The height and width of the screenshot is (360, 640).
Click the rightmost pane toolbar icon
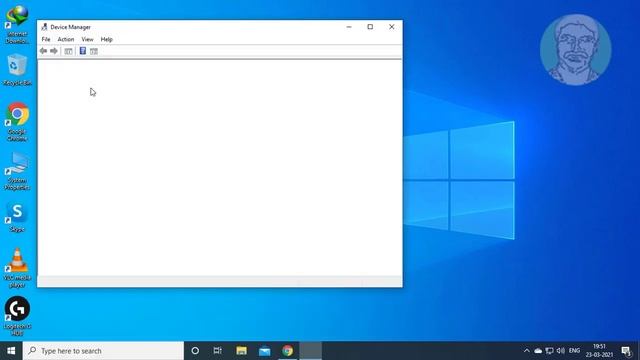coord(94,51)
